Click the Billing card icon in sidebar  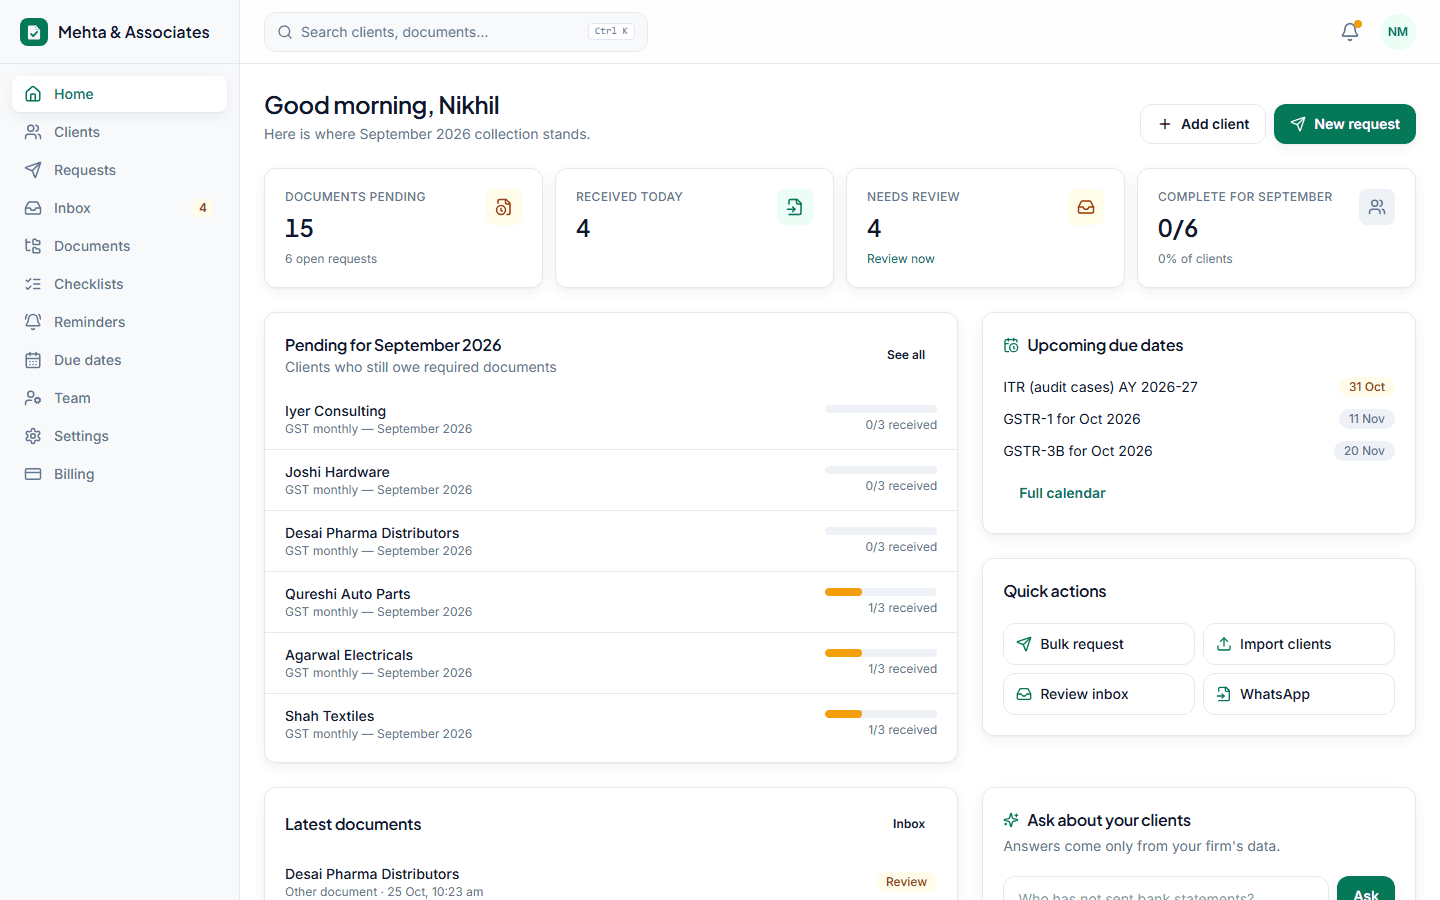(x=33, y=474)
